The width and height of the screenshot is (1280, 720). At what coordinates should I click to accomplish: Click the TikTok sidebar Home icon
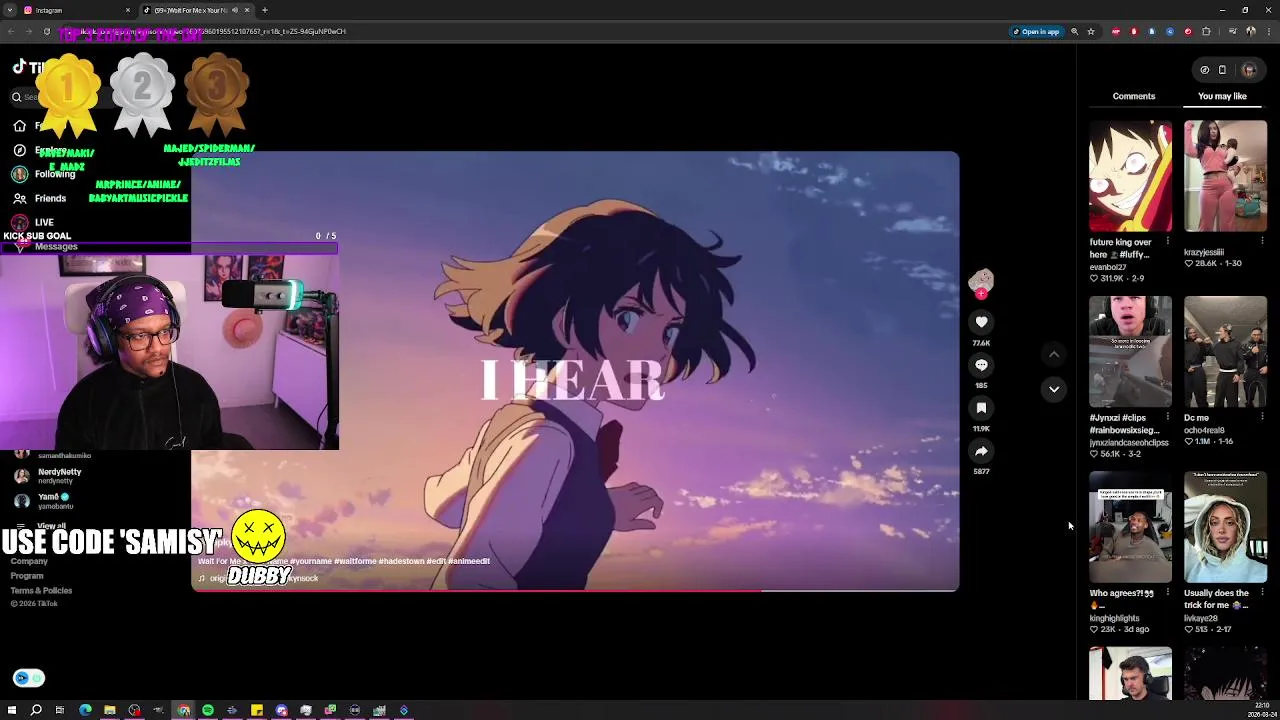tap(19, 126)
